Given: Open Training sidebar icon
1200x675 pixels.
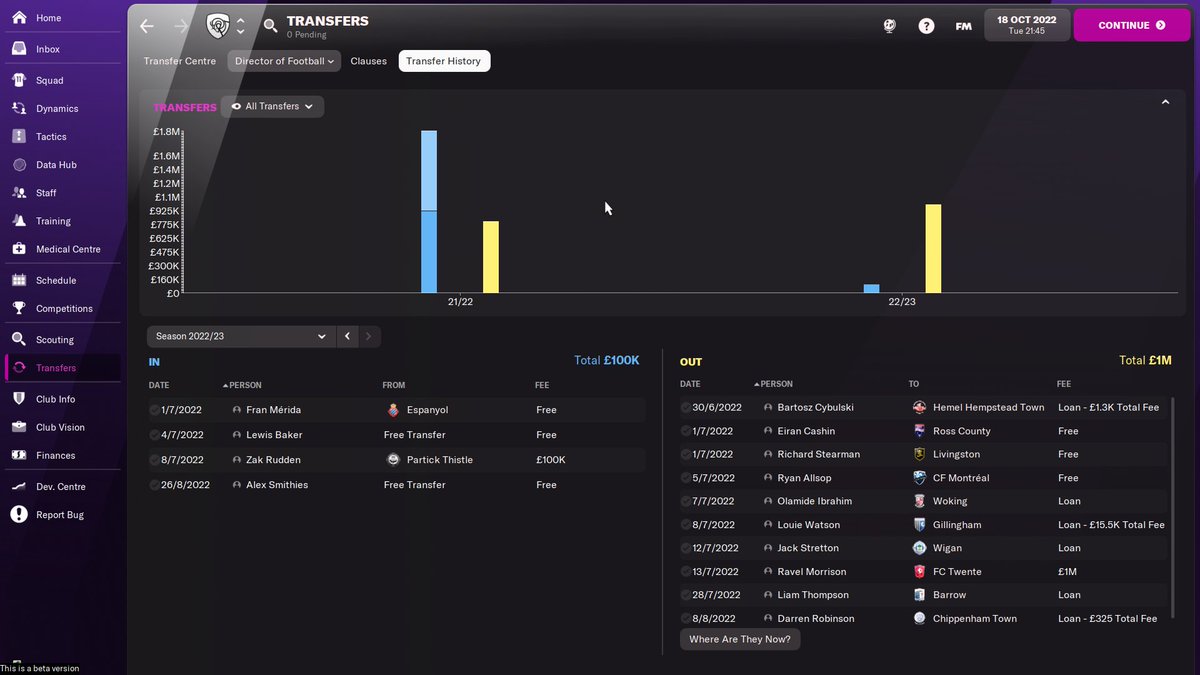Looking at the screenshot, I should tap(18, 221).
